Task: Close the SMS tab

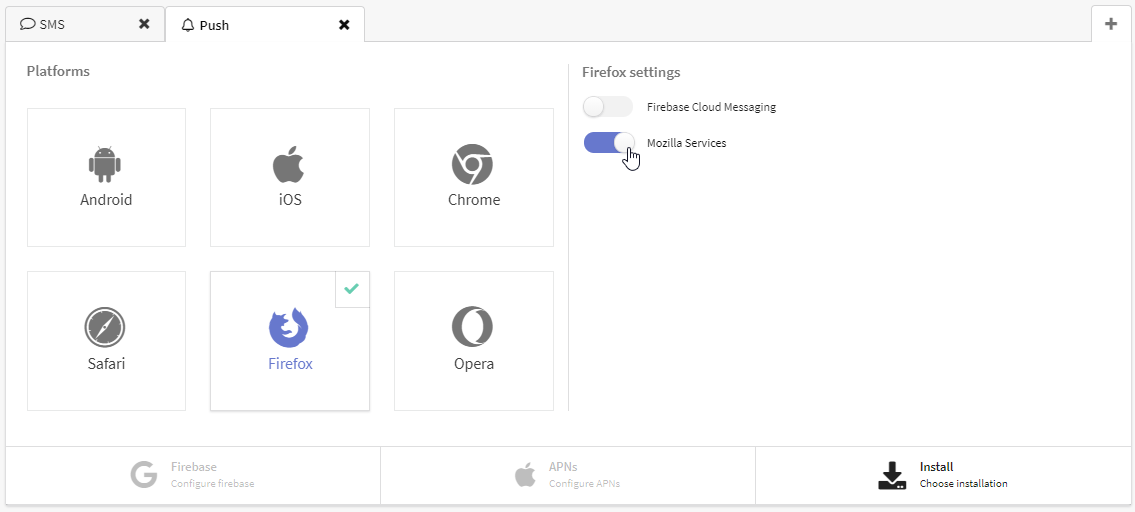Action: [144, 24]
